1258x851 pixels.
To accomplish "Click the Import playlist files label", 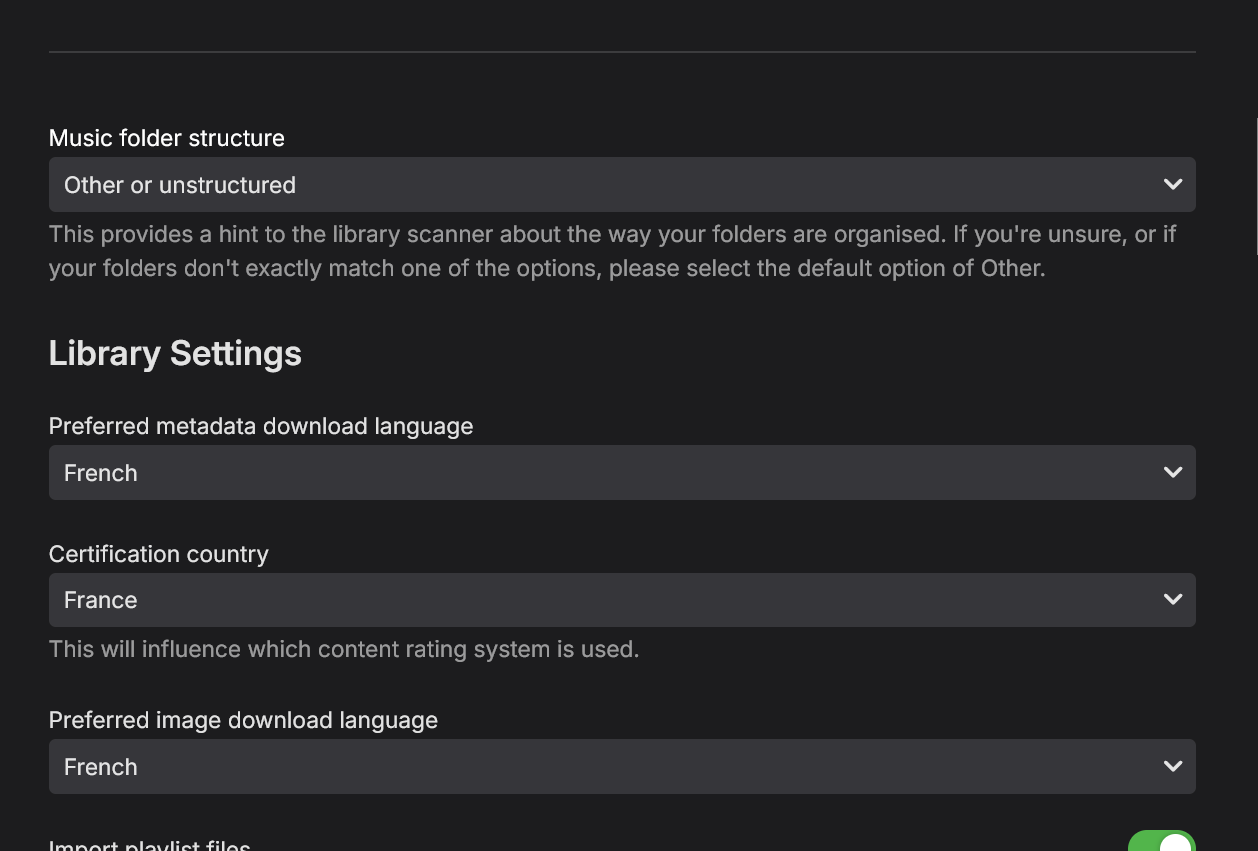I will click(x=150, y=845).
